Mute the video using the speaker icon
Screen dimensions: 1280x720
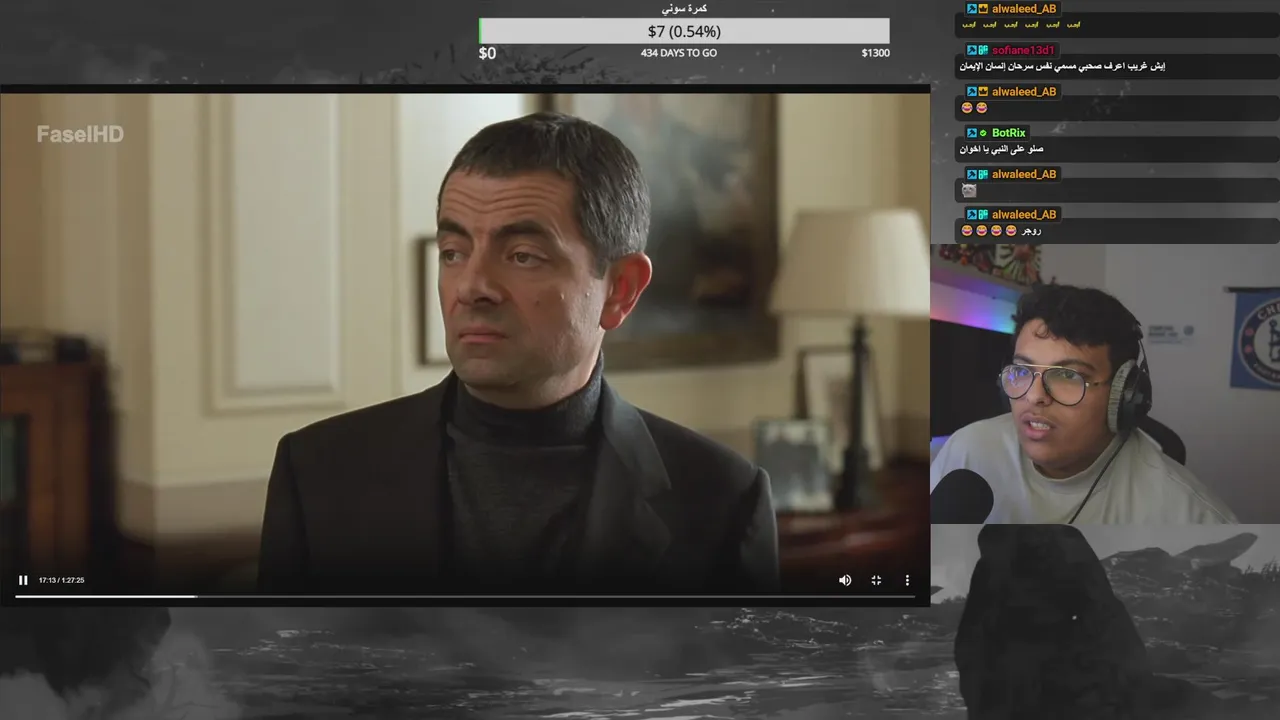coord(845,580)
